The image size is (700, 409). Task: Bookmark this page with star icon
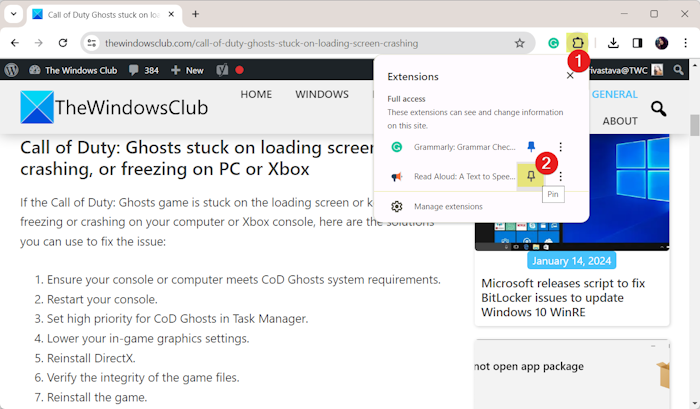coord(519,43)
